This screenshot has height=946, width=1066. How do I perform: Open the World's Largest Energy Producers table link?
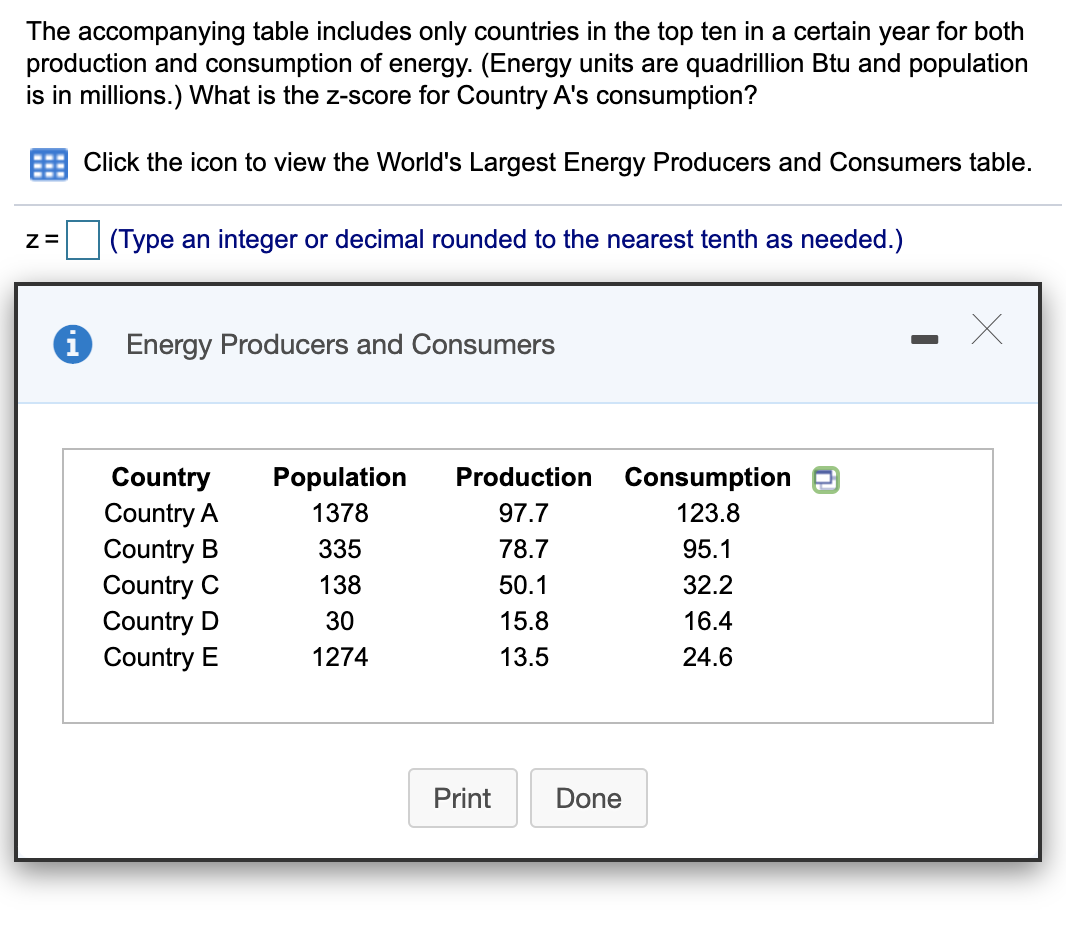[557, 163]
